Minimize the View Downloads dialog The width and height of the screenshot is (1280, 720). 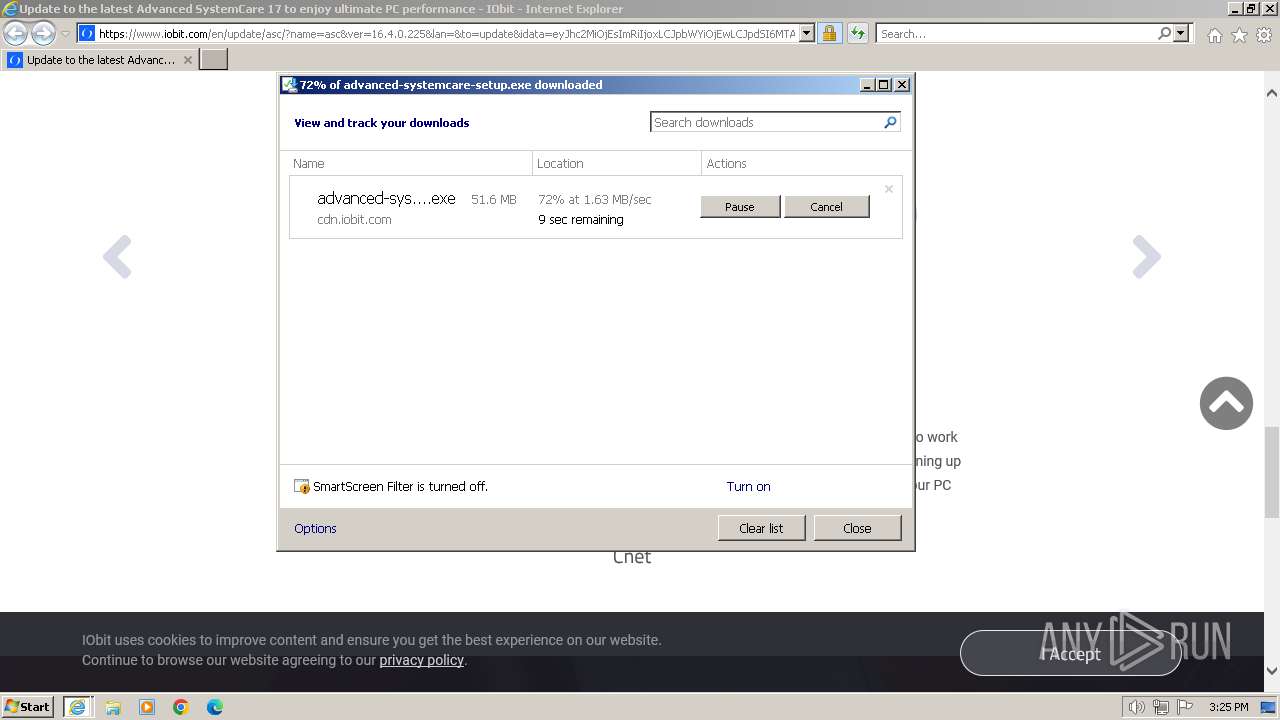coord(867,85)
